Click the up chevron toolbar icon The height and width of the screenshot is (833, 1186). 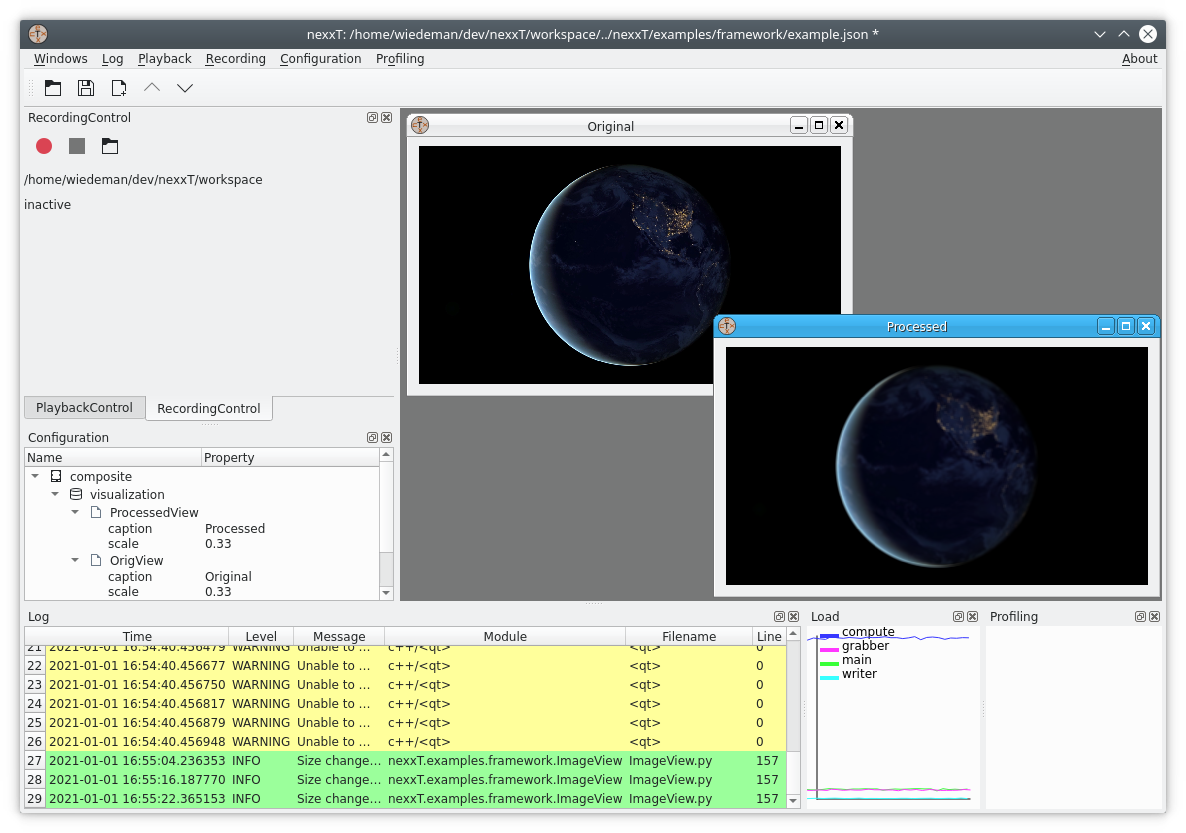[152, 88]
